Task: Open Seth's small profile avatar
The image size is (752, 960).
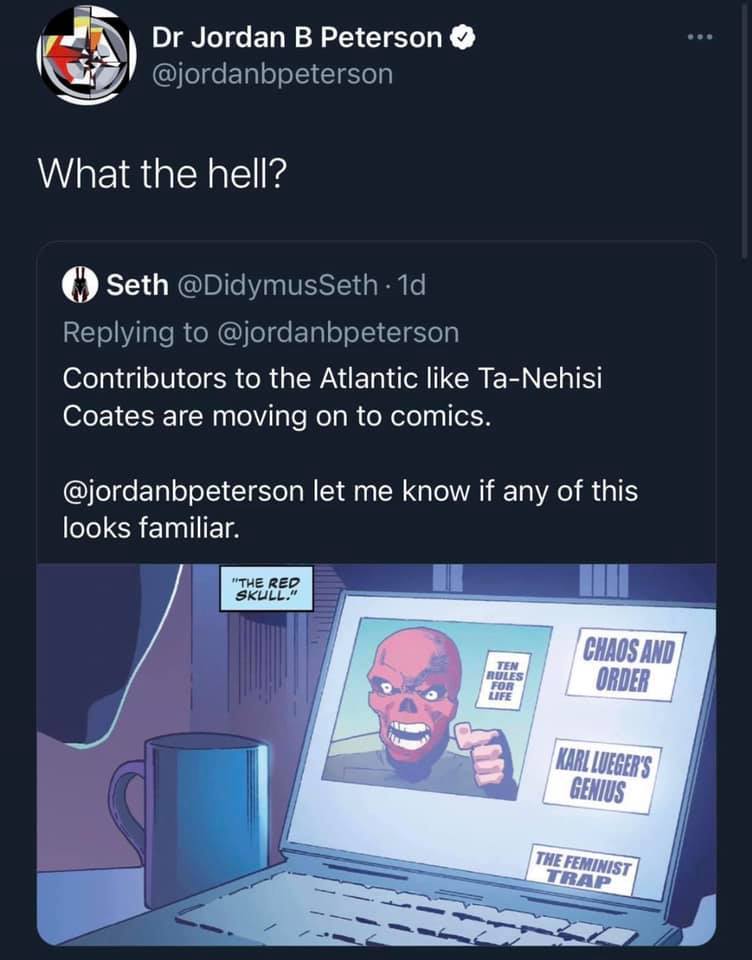Action: click(80, 285)
